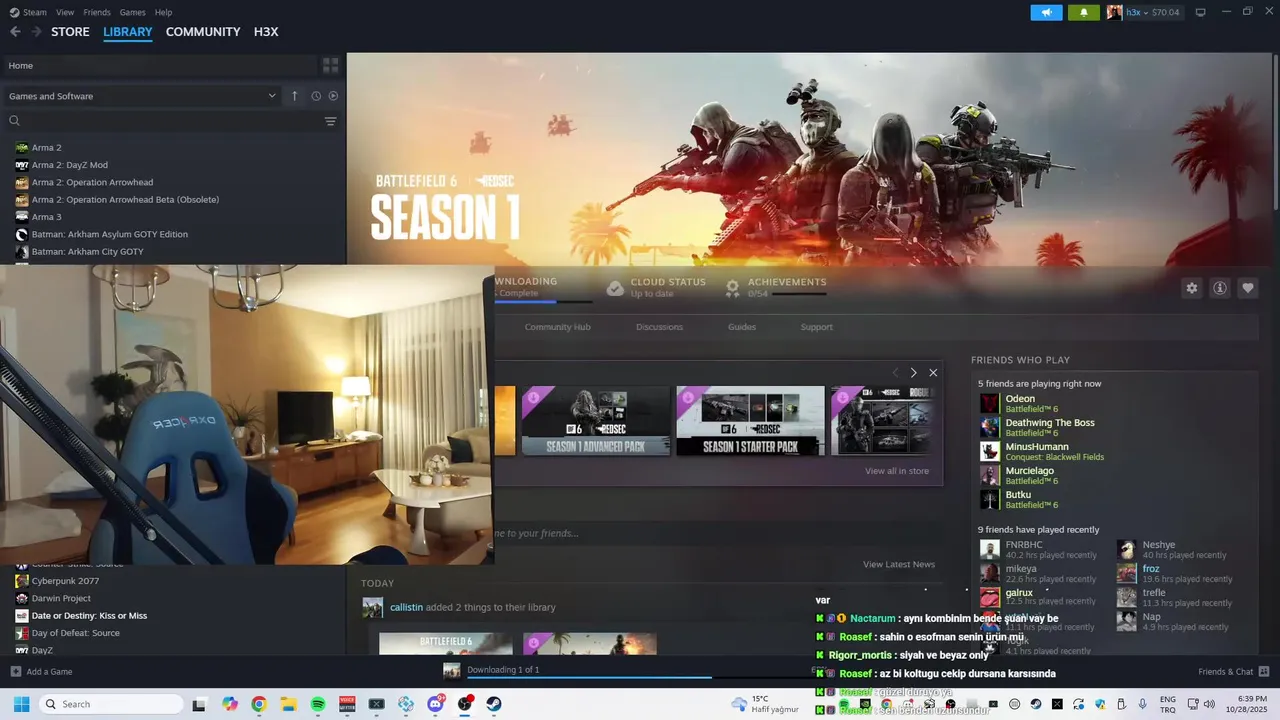Click View all in store link
This screenshot has width=1280, height=720.
(897, 471)
